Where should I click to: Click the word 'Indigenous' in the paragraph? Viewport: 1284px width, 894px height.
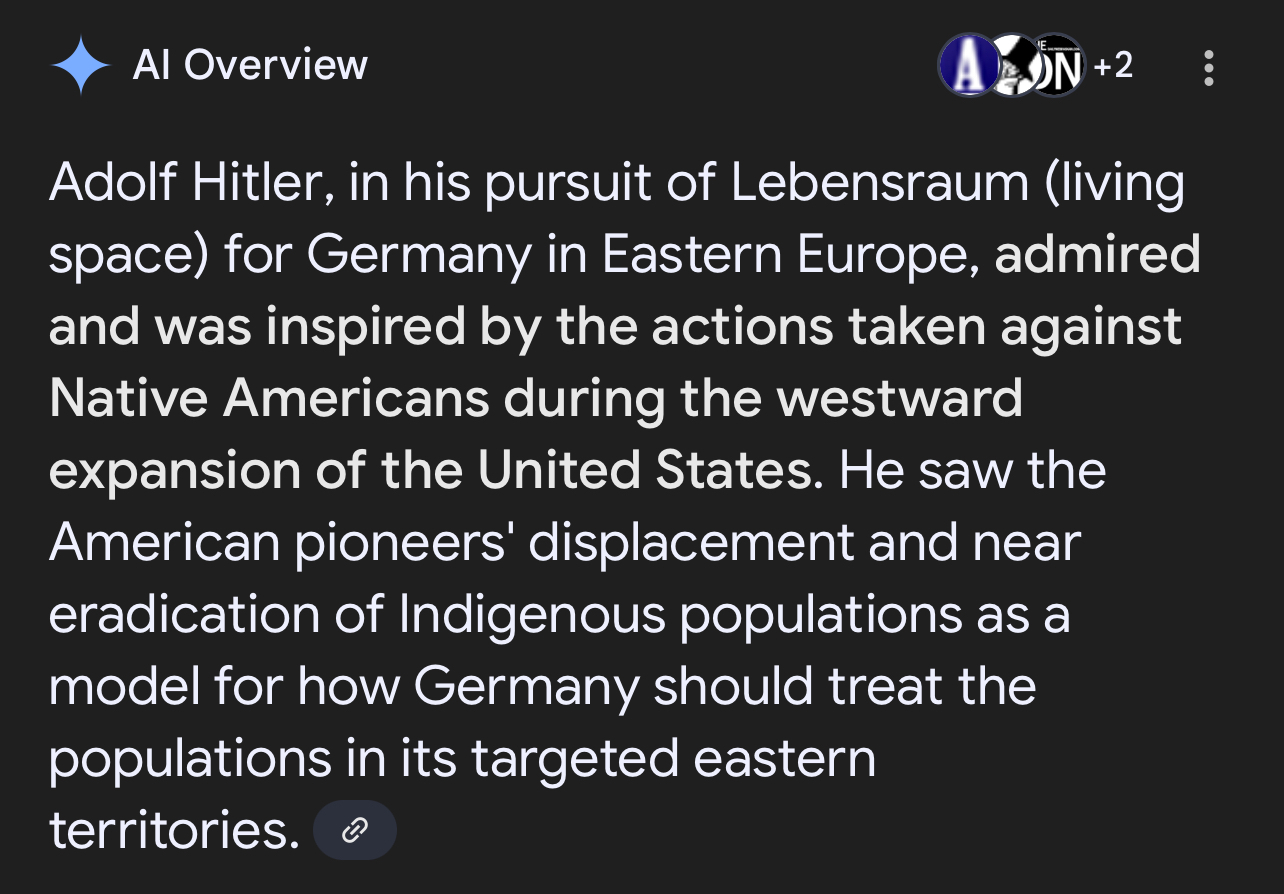532,617
